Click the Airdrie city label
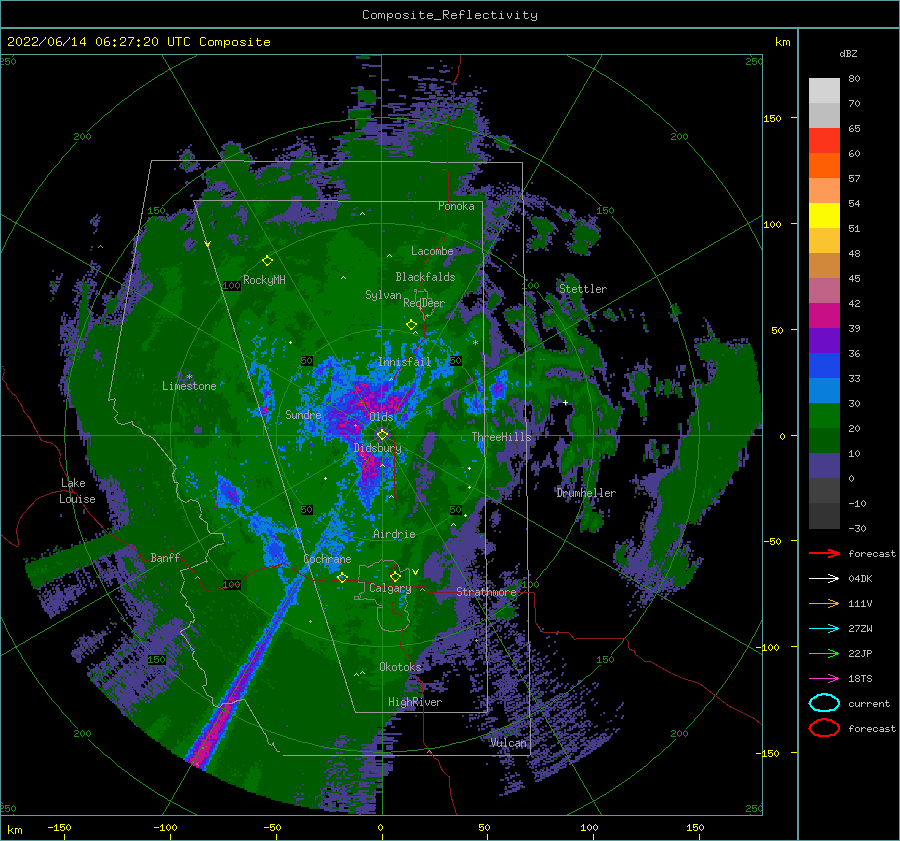Screen dimensions: 900x841 tap(394, 534)
